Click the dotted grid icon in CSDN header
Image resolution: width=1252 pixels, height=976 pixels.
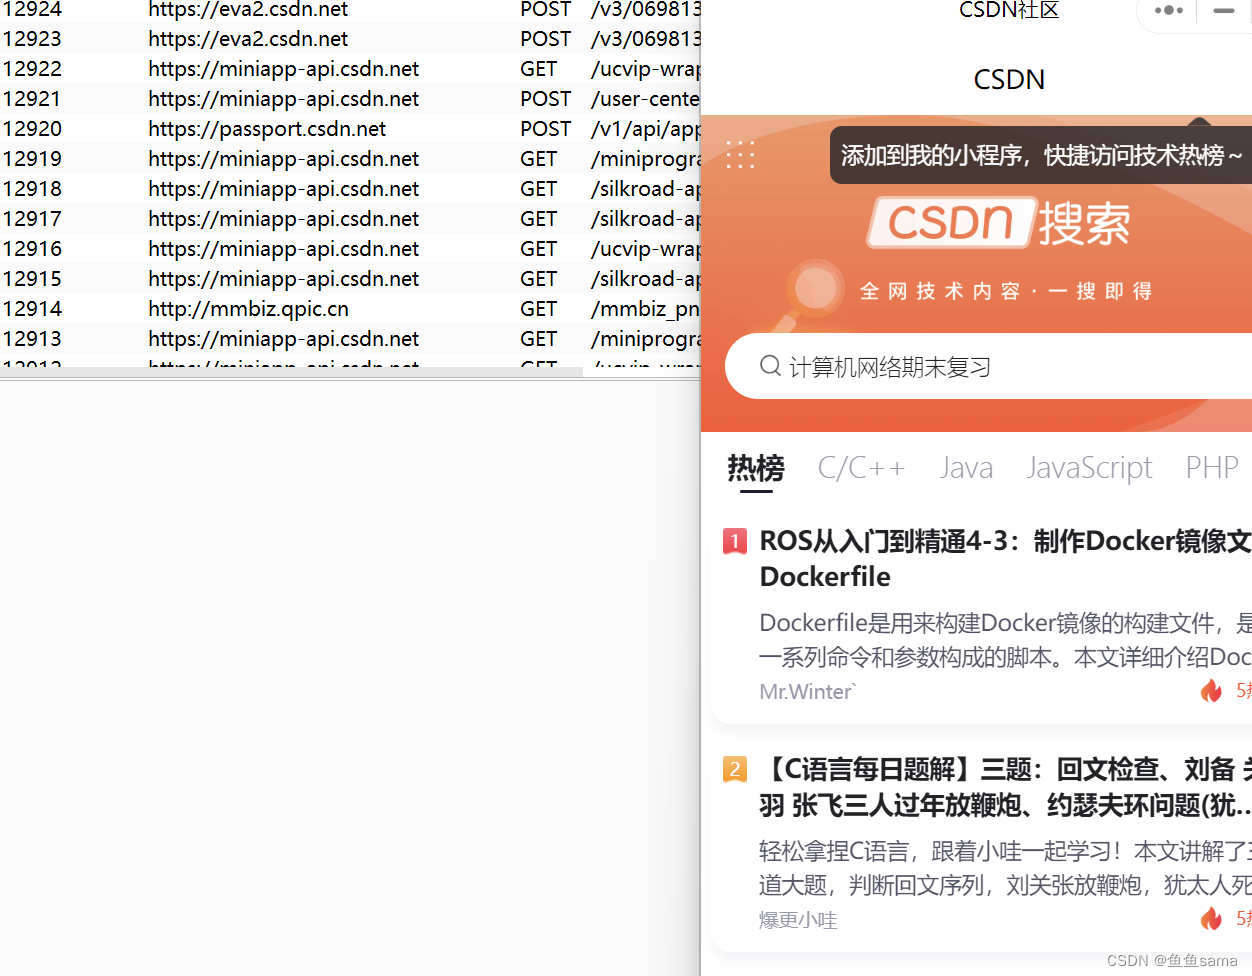pos(740,155)
